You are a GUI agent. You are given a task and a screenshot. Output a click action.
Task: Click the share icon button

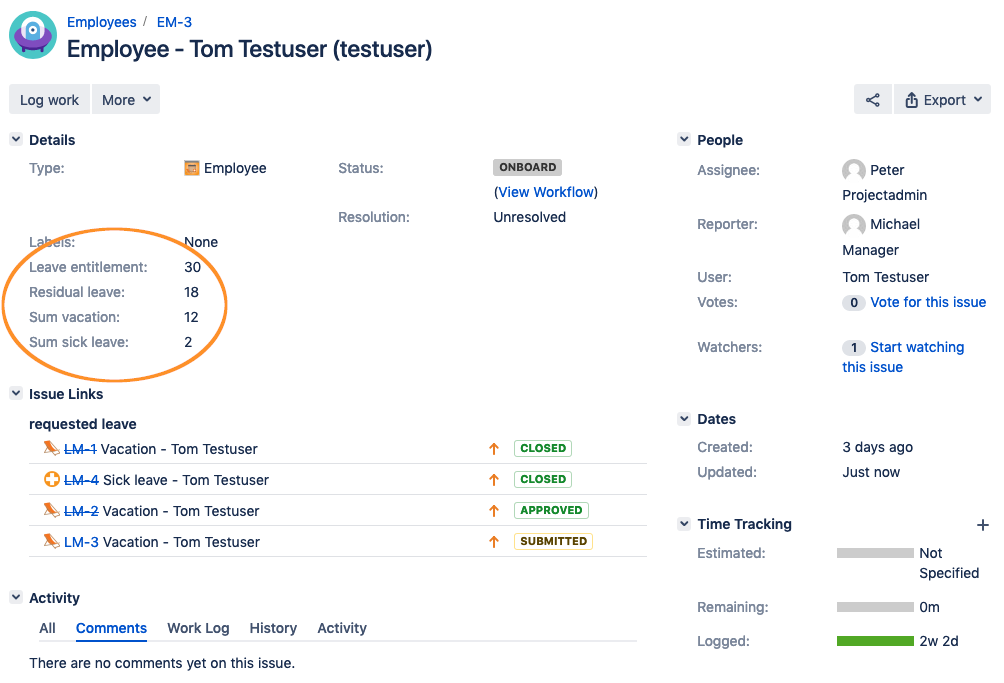[x=872, y=100]
